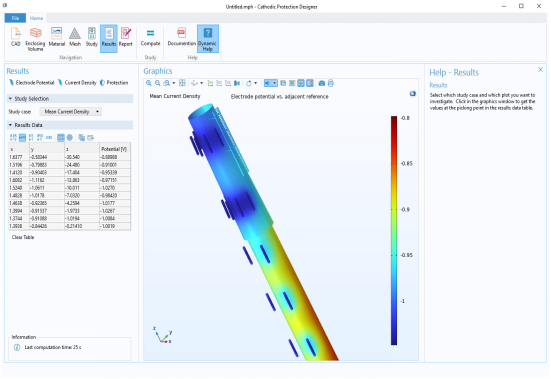The width and height of the screenshot is (551, 379).
Task: Click the second axis-plane view icon
Action: (219, 83)
